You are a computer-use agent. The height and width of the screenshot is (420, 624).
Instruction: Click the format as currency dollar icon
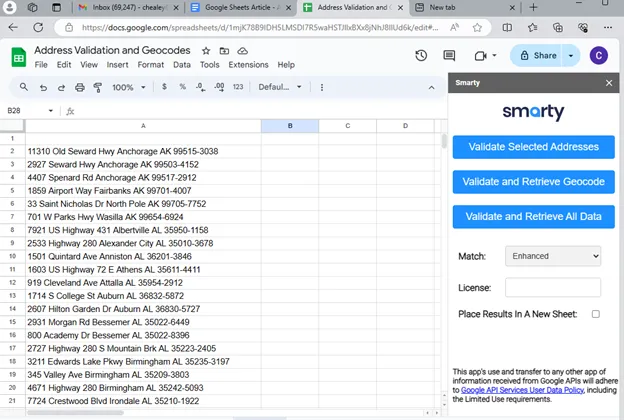coord(165,87)
